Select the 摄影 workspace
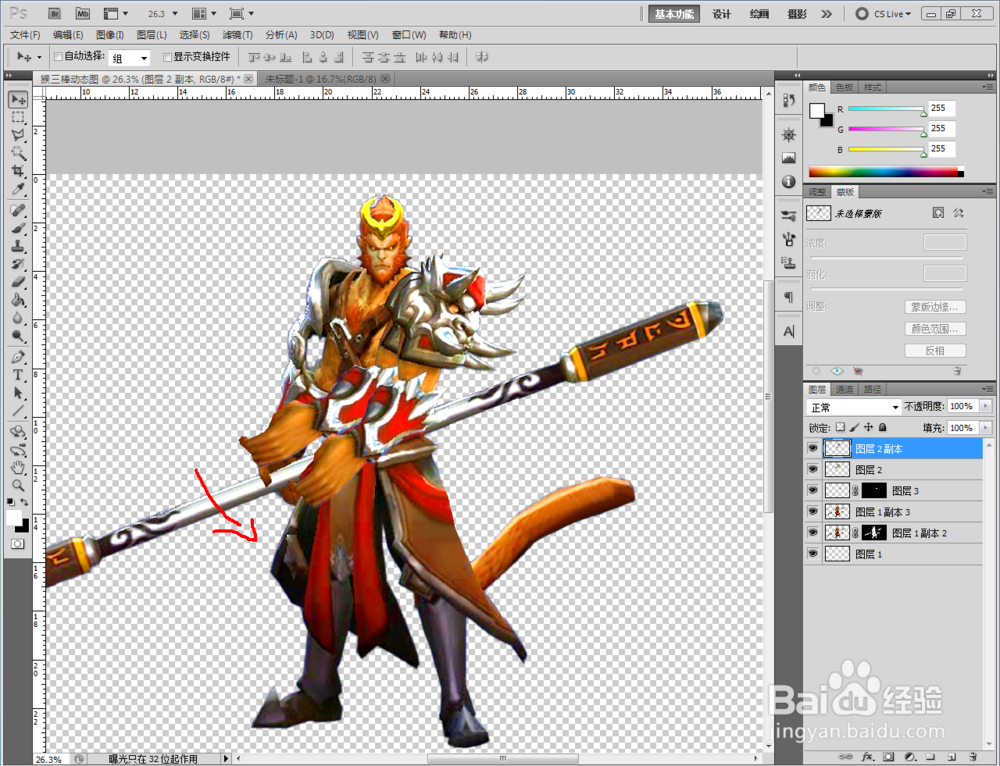The width and height of the screenshot is (1000, 766). click(x=797, y=14)
